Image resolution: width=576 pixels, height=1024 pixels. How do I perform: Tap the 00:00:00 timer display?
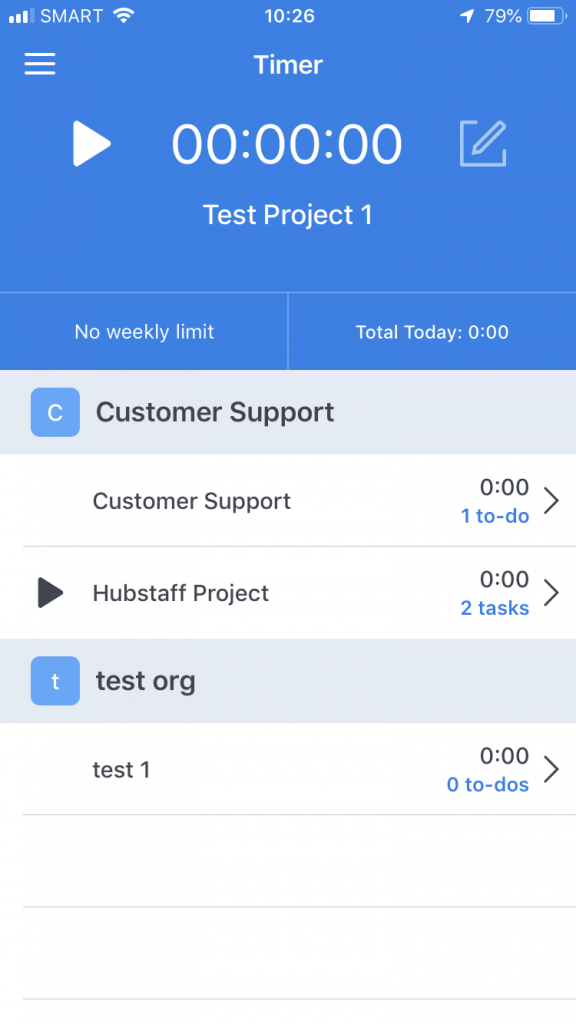pos(287,144)
